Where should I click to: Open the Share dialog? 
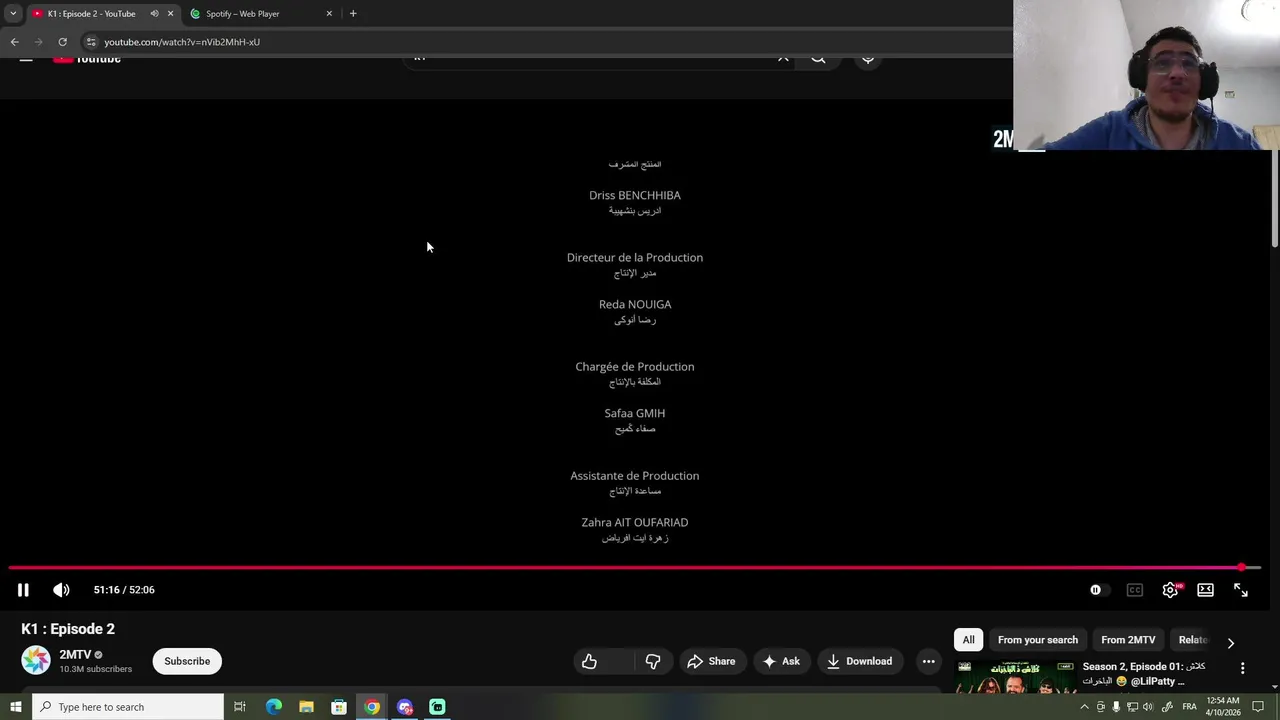pyautogui.click(x=711, y=661)
